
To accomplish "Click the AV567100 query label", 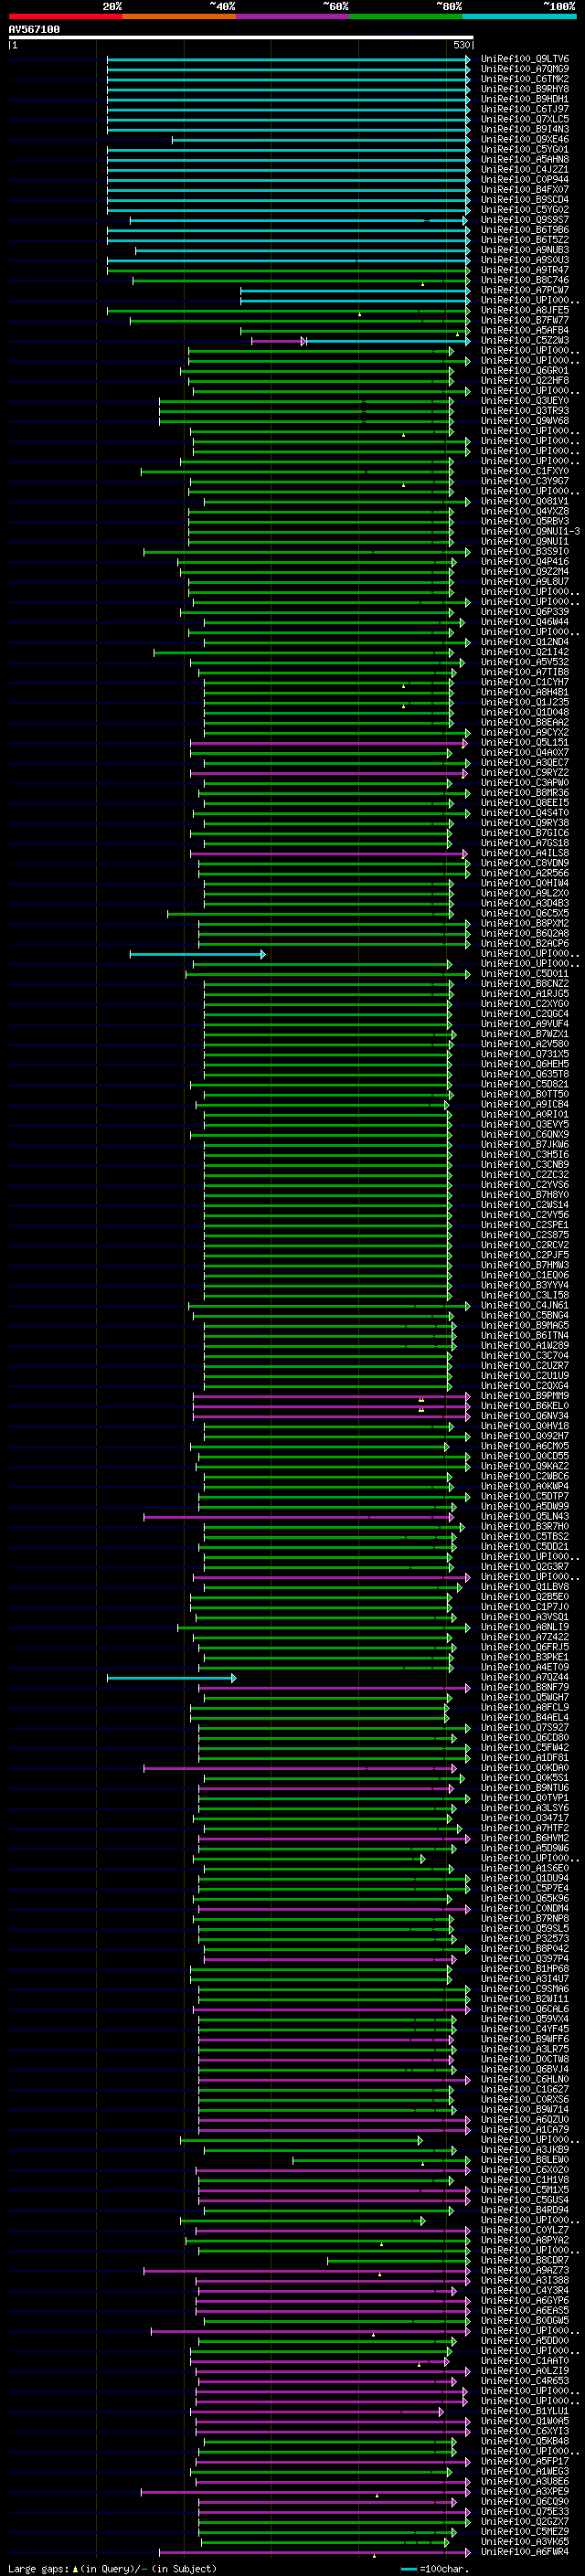I will (x=34, y=30).
